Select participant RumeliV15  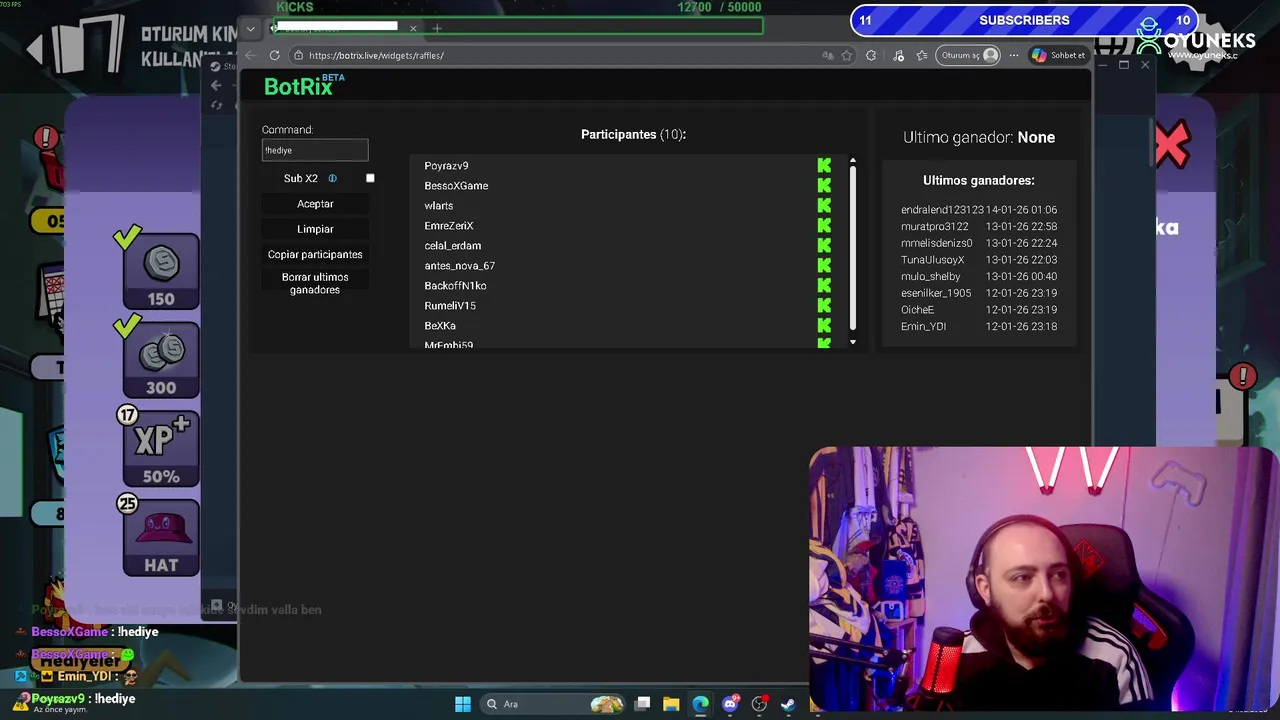click(x=450, y=306)
